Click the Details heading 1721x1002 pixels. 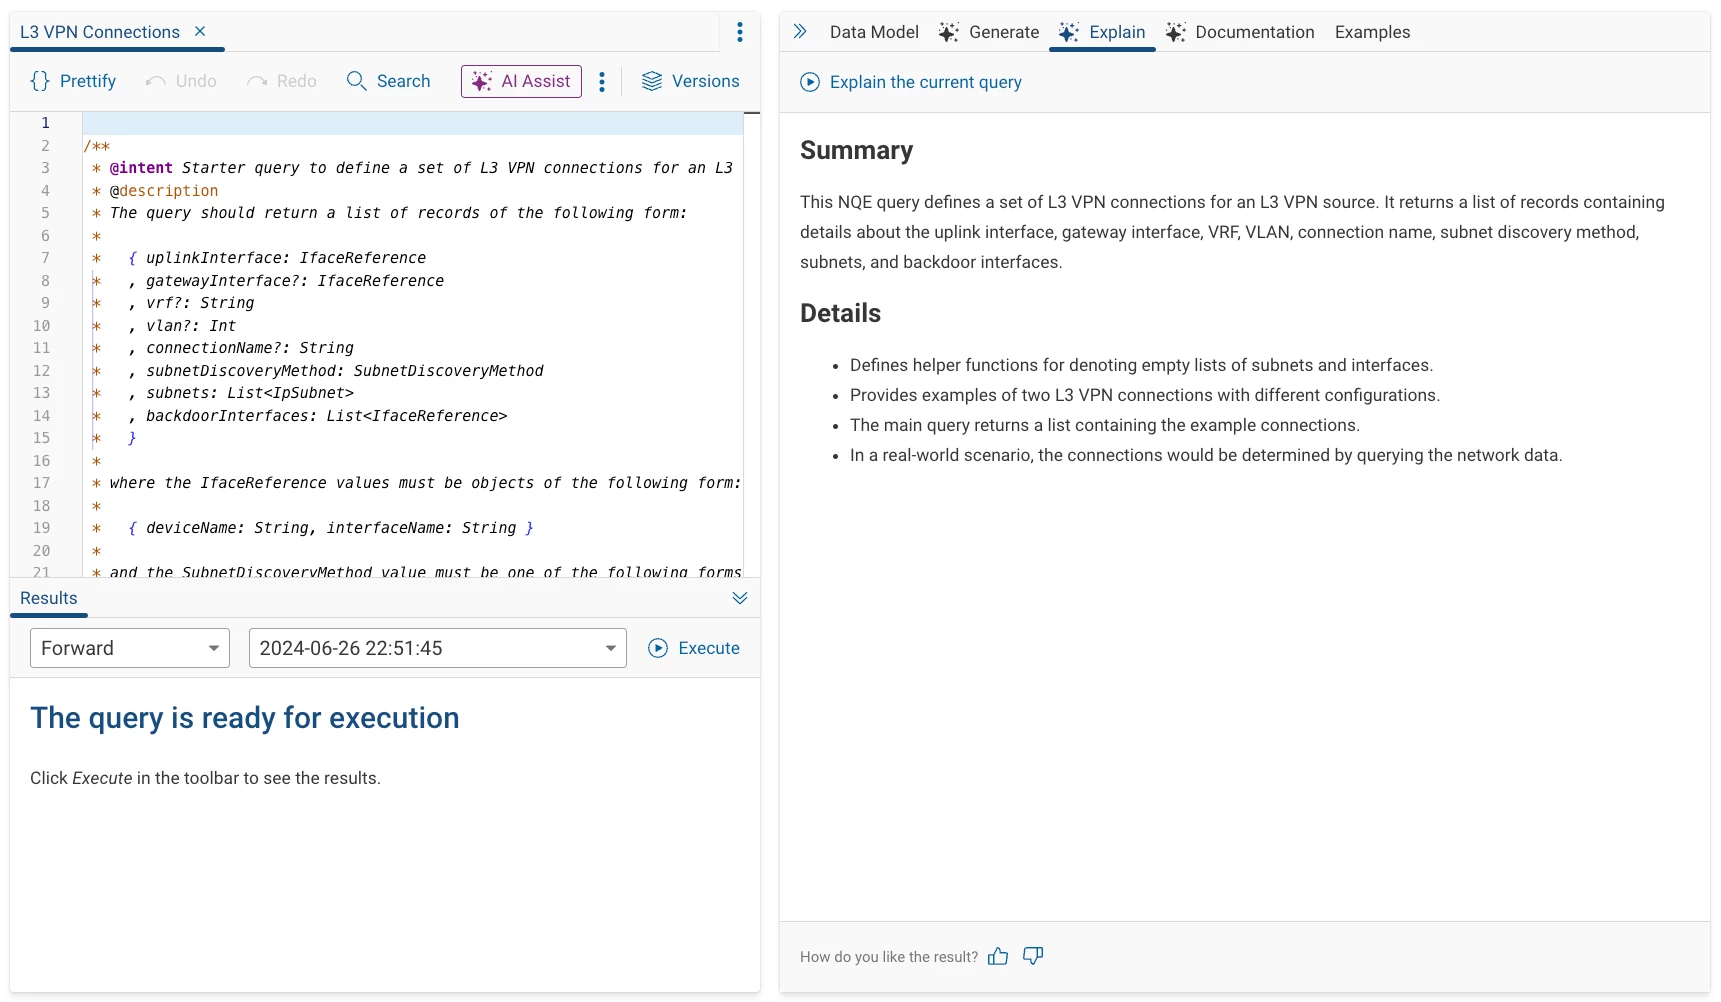(840, 313)
